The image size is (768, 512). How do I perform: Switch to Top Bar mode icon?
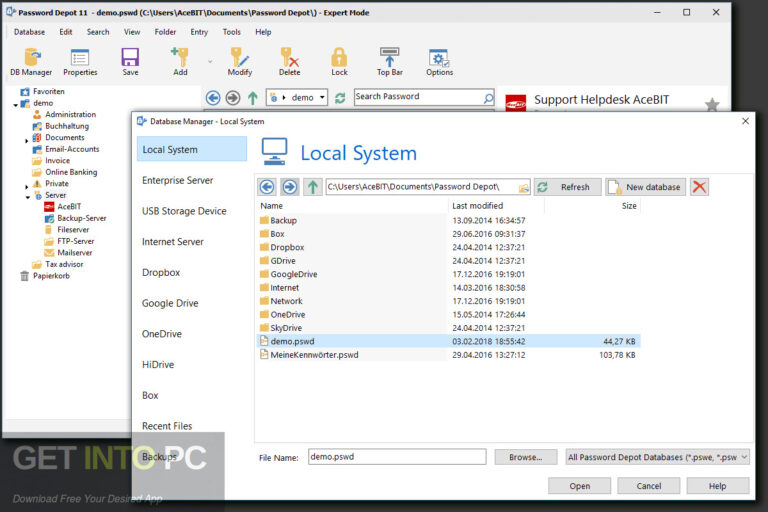[389, 62]
